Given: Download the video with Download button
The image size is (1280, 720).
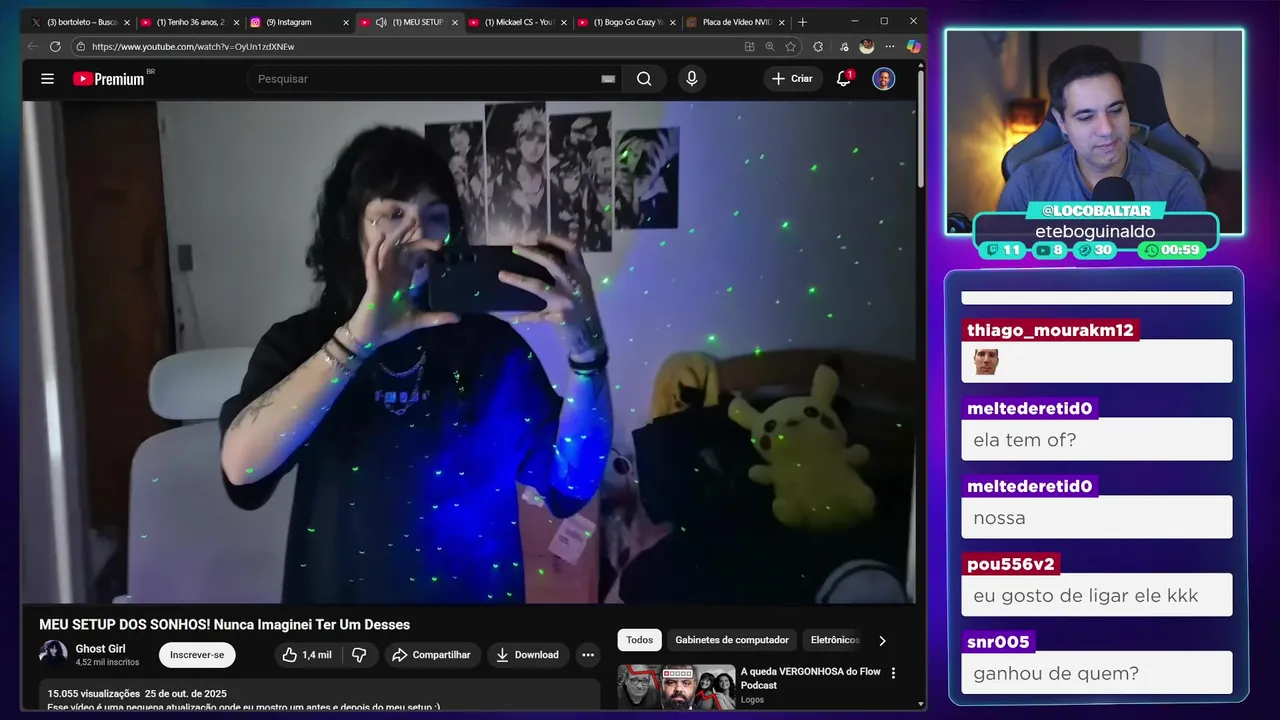Looking at the screenshot, I should point(528,655).
